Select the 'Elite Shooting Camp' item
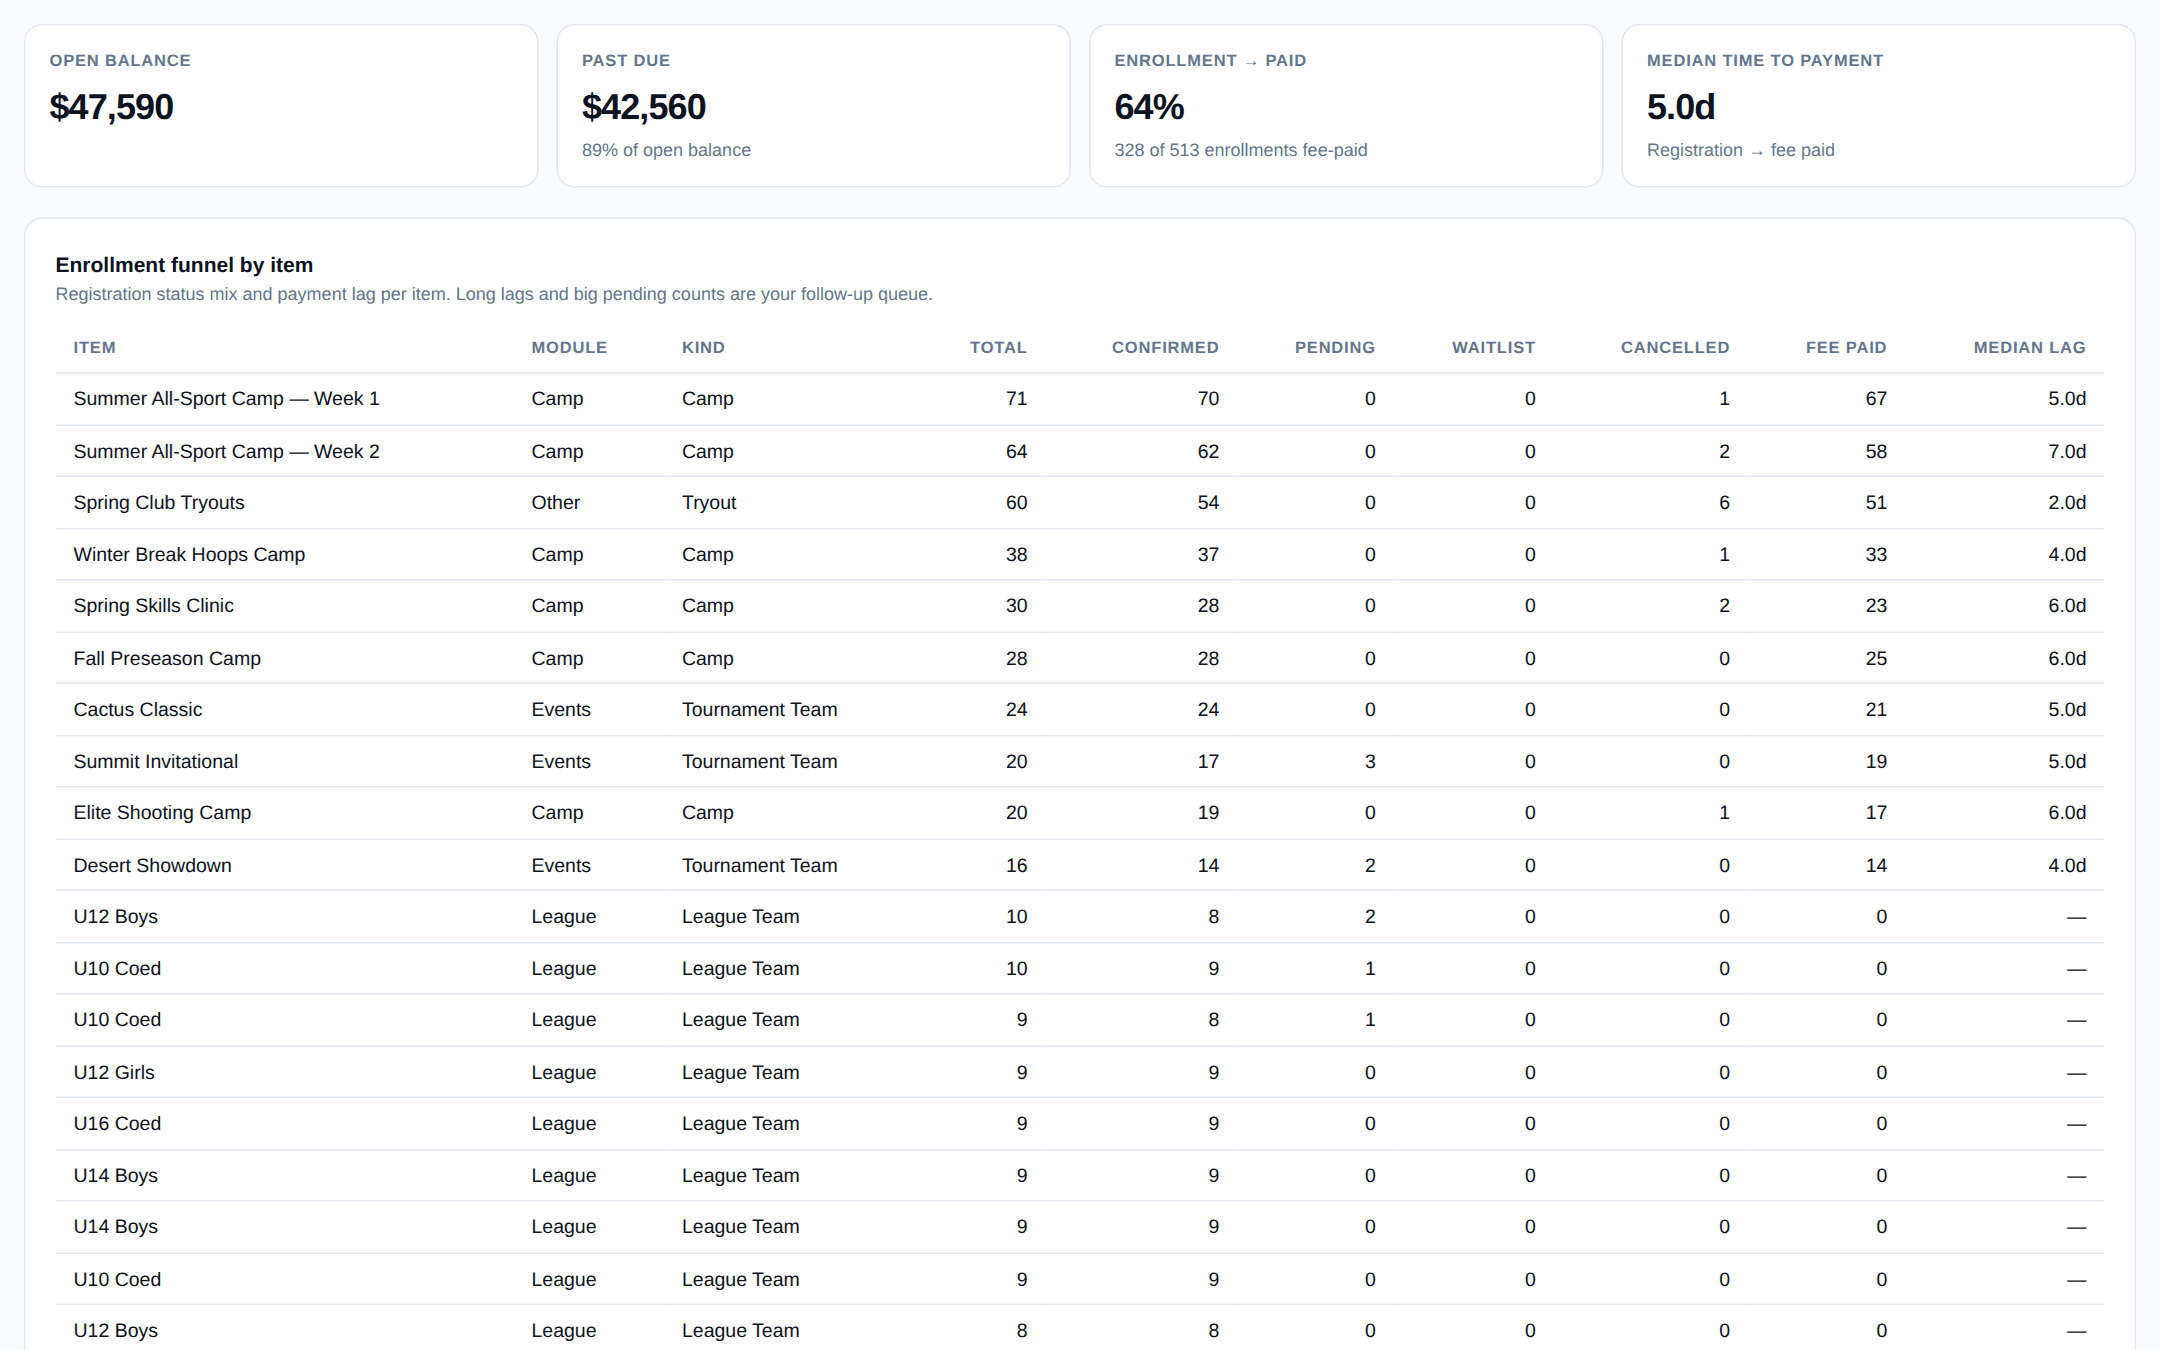 tap(162, 813)
